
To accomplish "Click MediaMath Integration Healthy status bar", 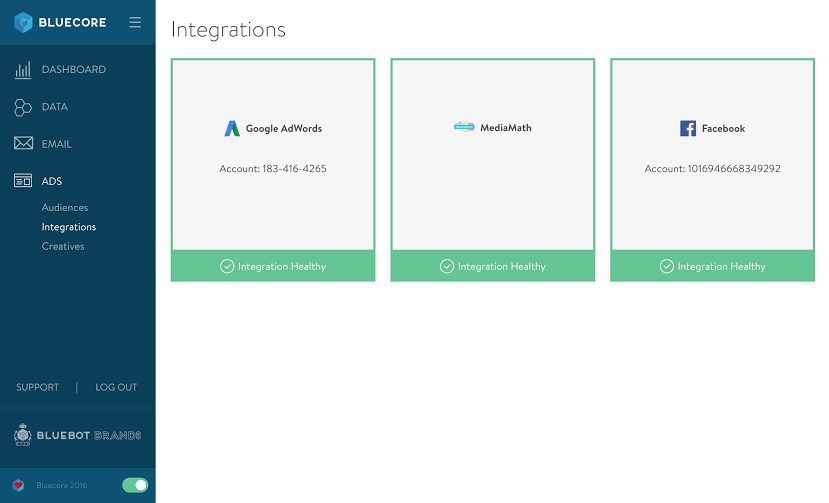I will (493, 266).
